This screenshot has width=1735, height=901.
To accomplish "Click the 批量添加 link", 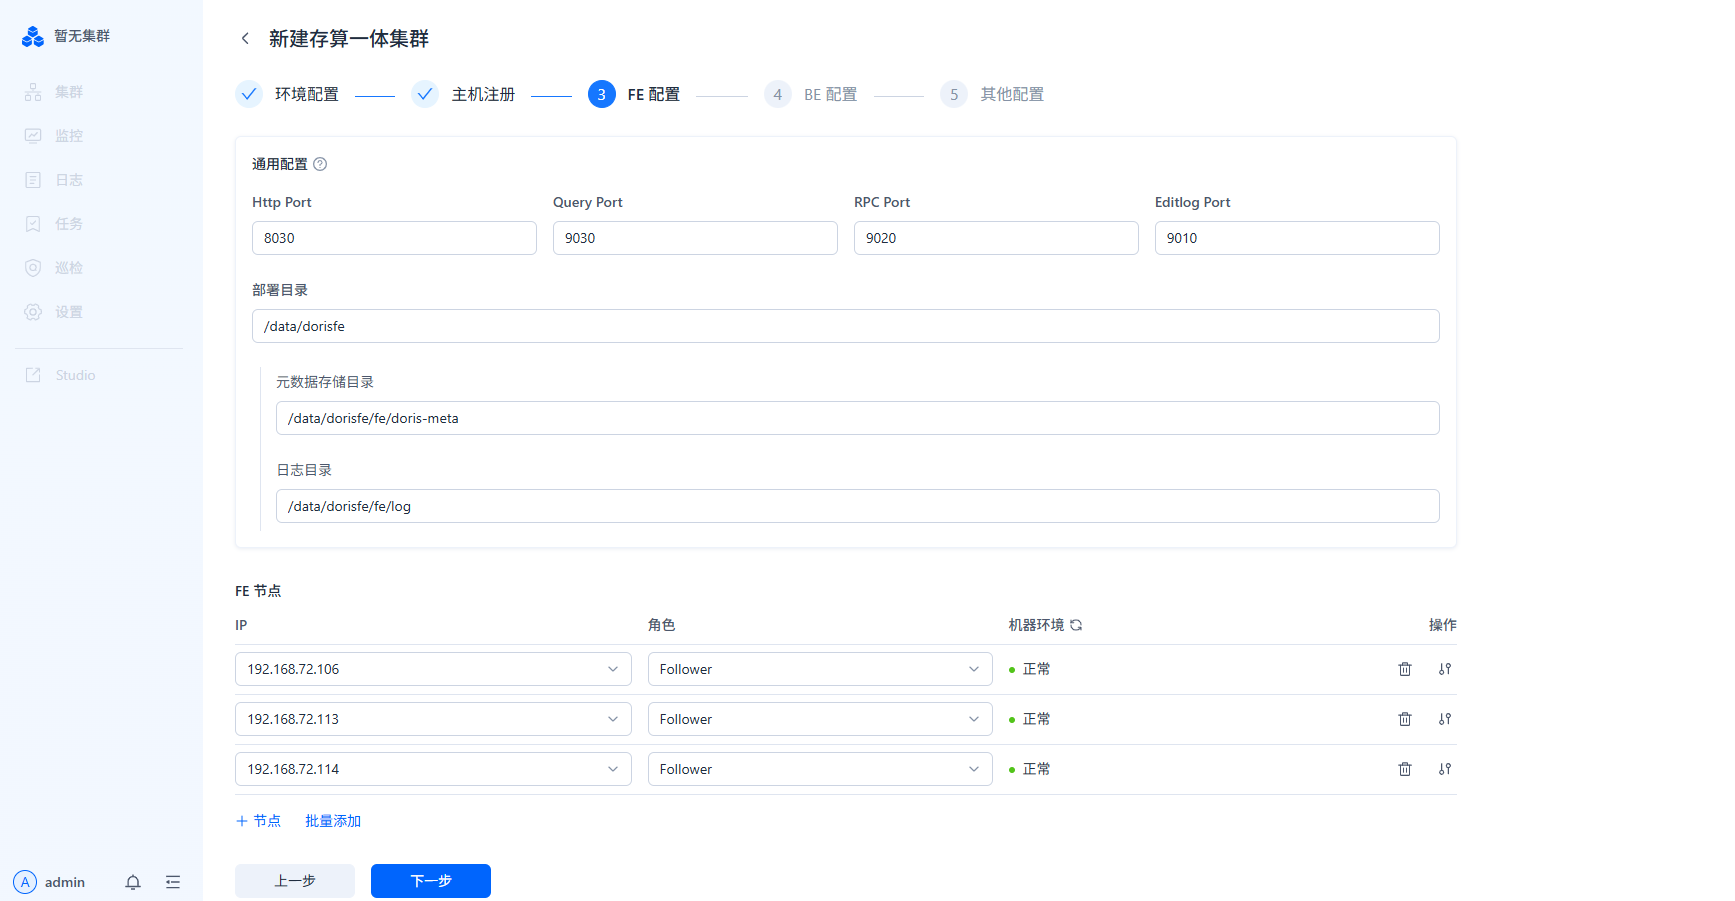I will [333, 821].
